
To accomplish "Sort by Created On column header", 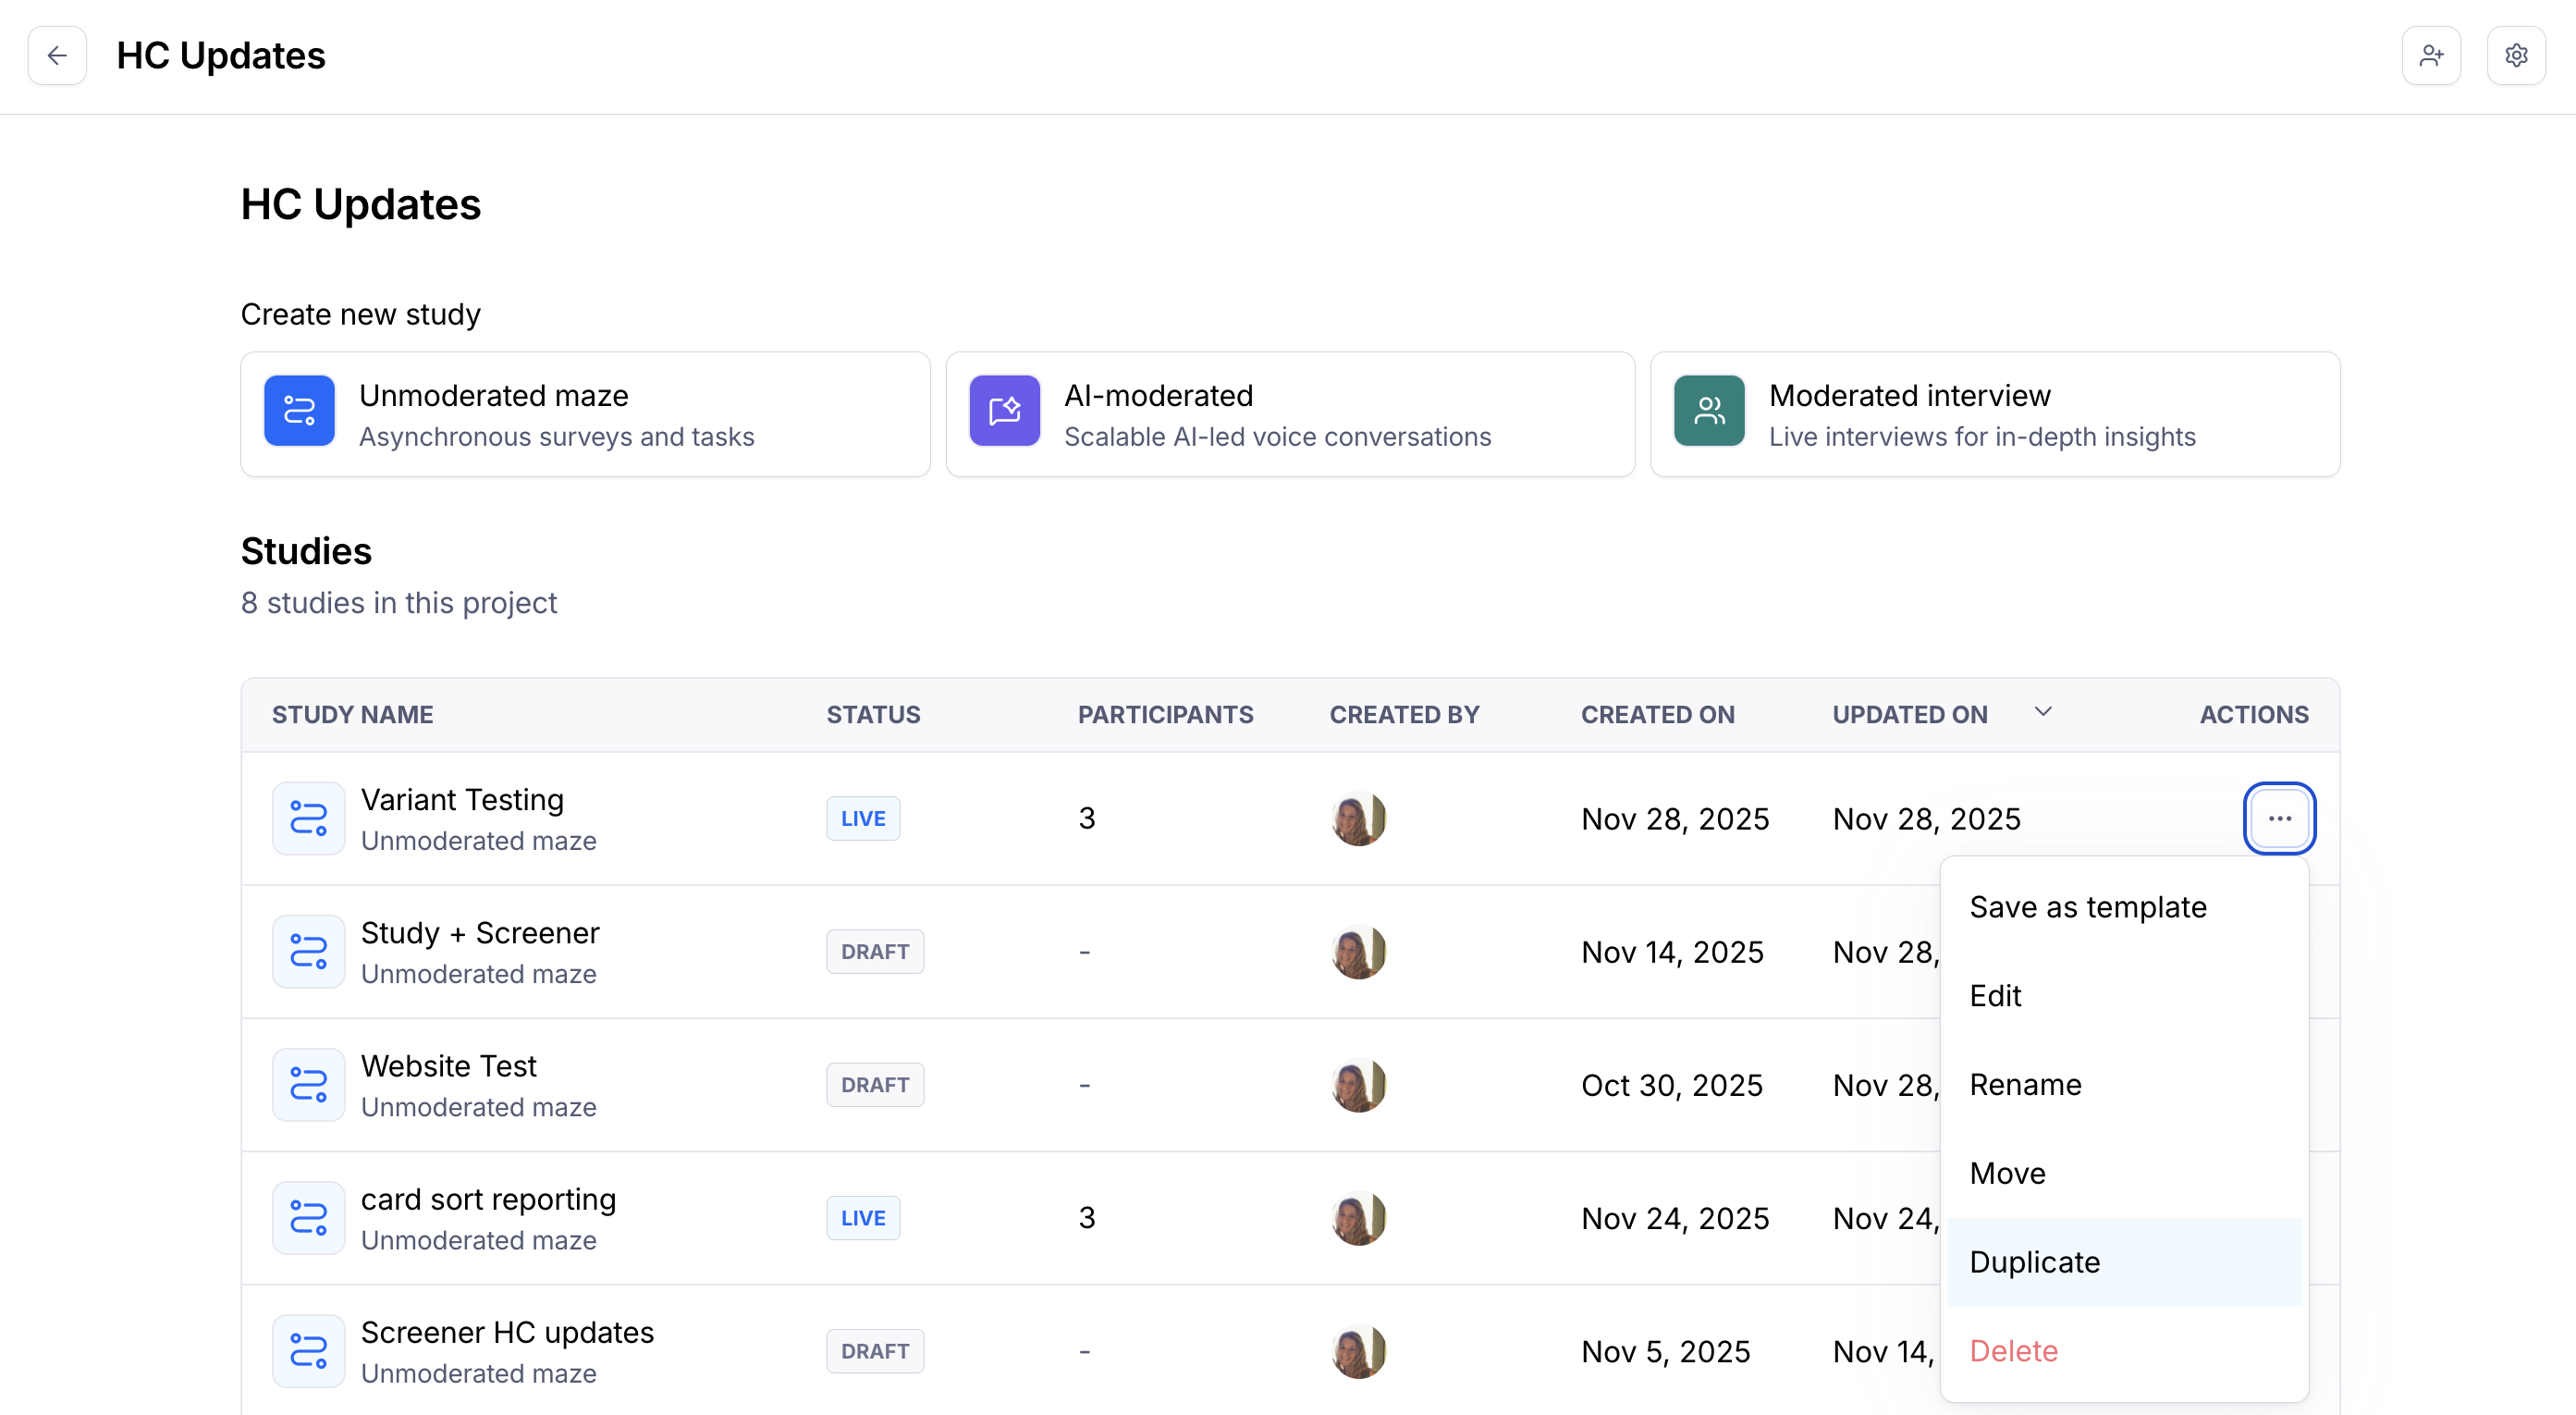I will 1657,714.
